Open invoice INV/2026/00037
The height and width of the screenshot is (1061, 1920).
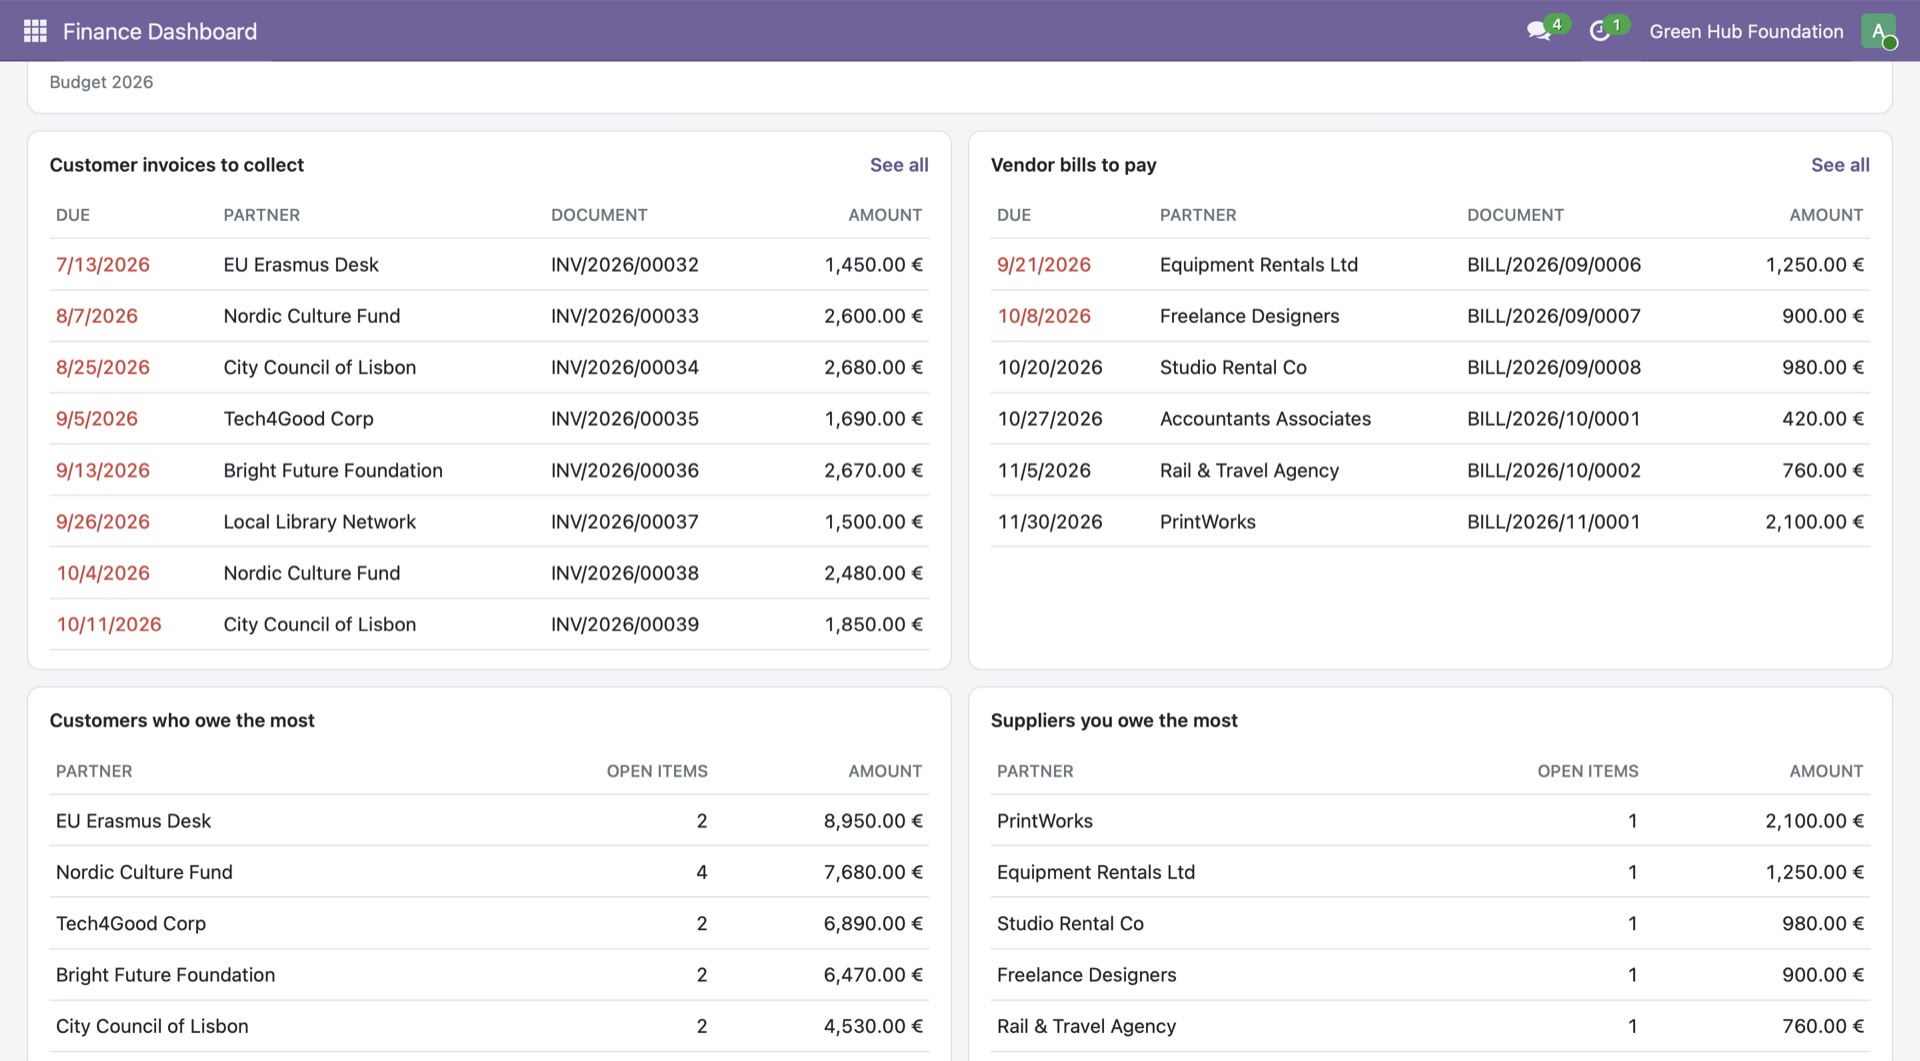click(625, 522)
